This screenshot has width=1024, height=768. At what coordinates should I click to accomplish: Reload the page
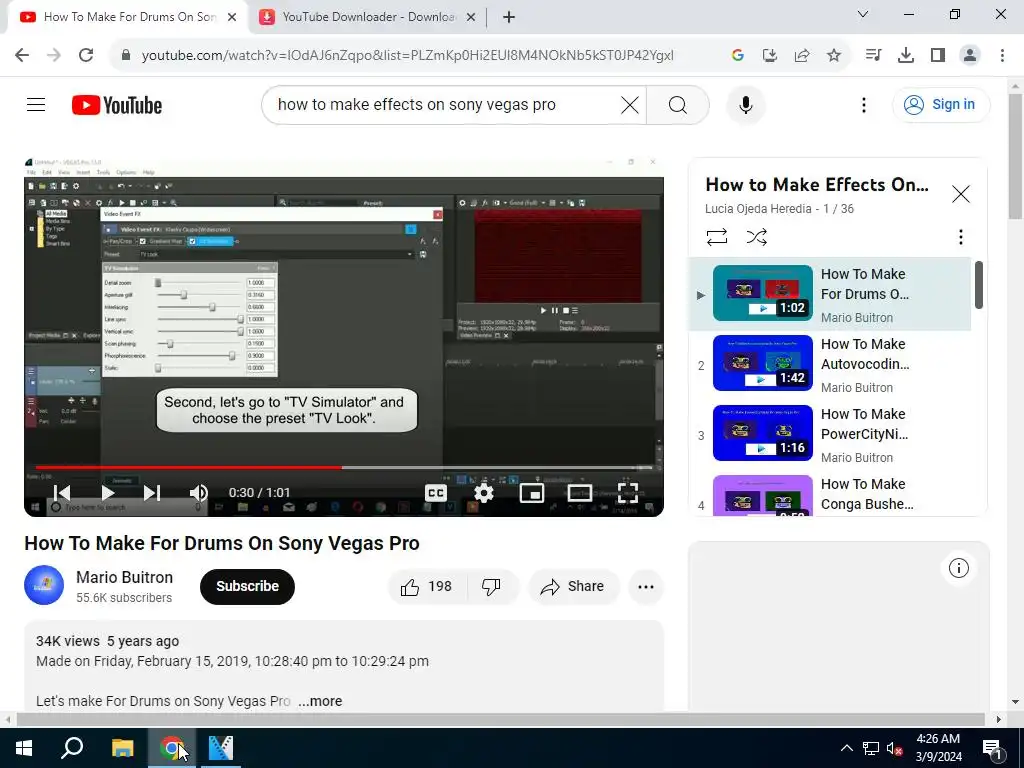(x=86, y=56)
